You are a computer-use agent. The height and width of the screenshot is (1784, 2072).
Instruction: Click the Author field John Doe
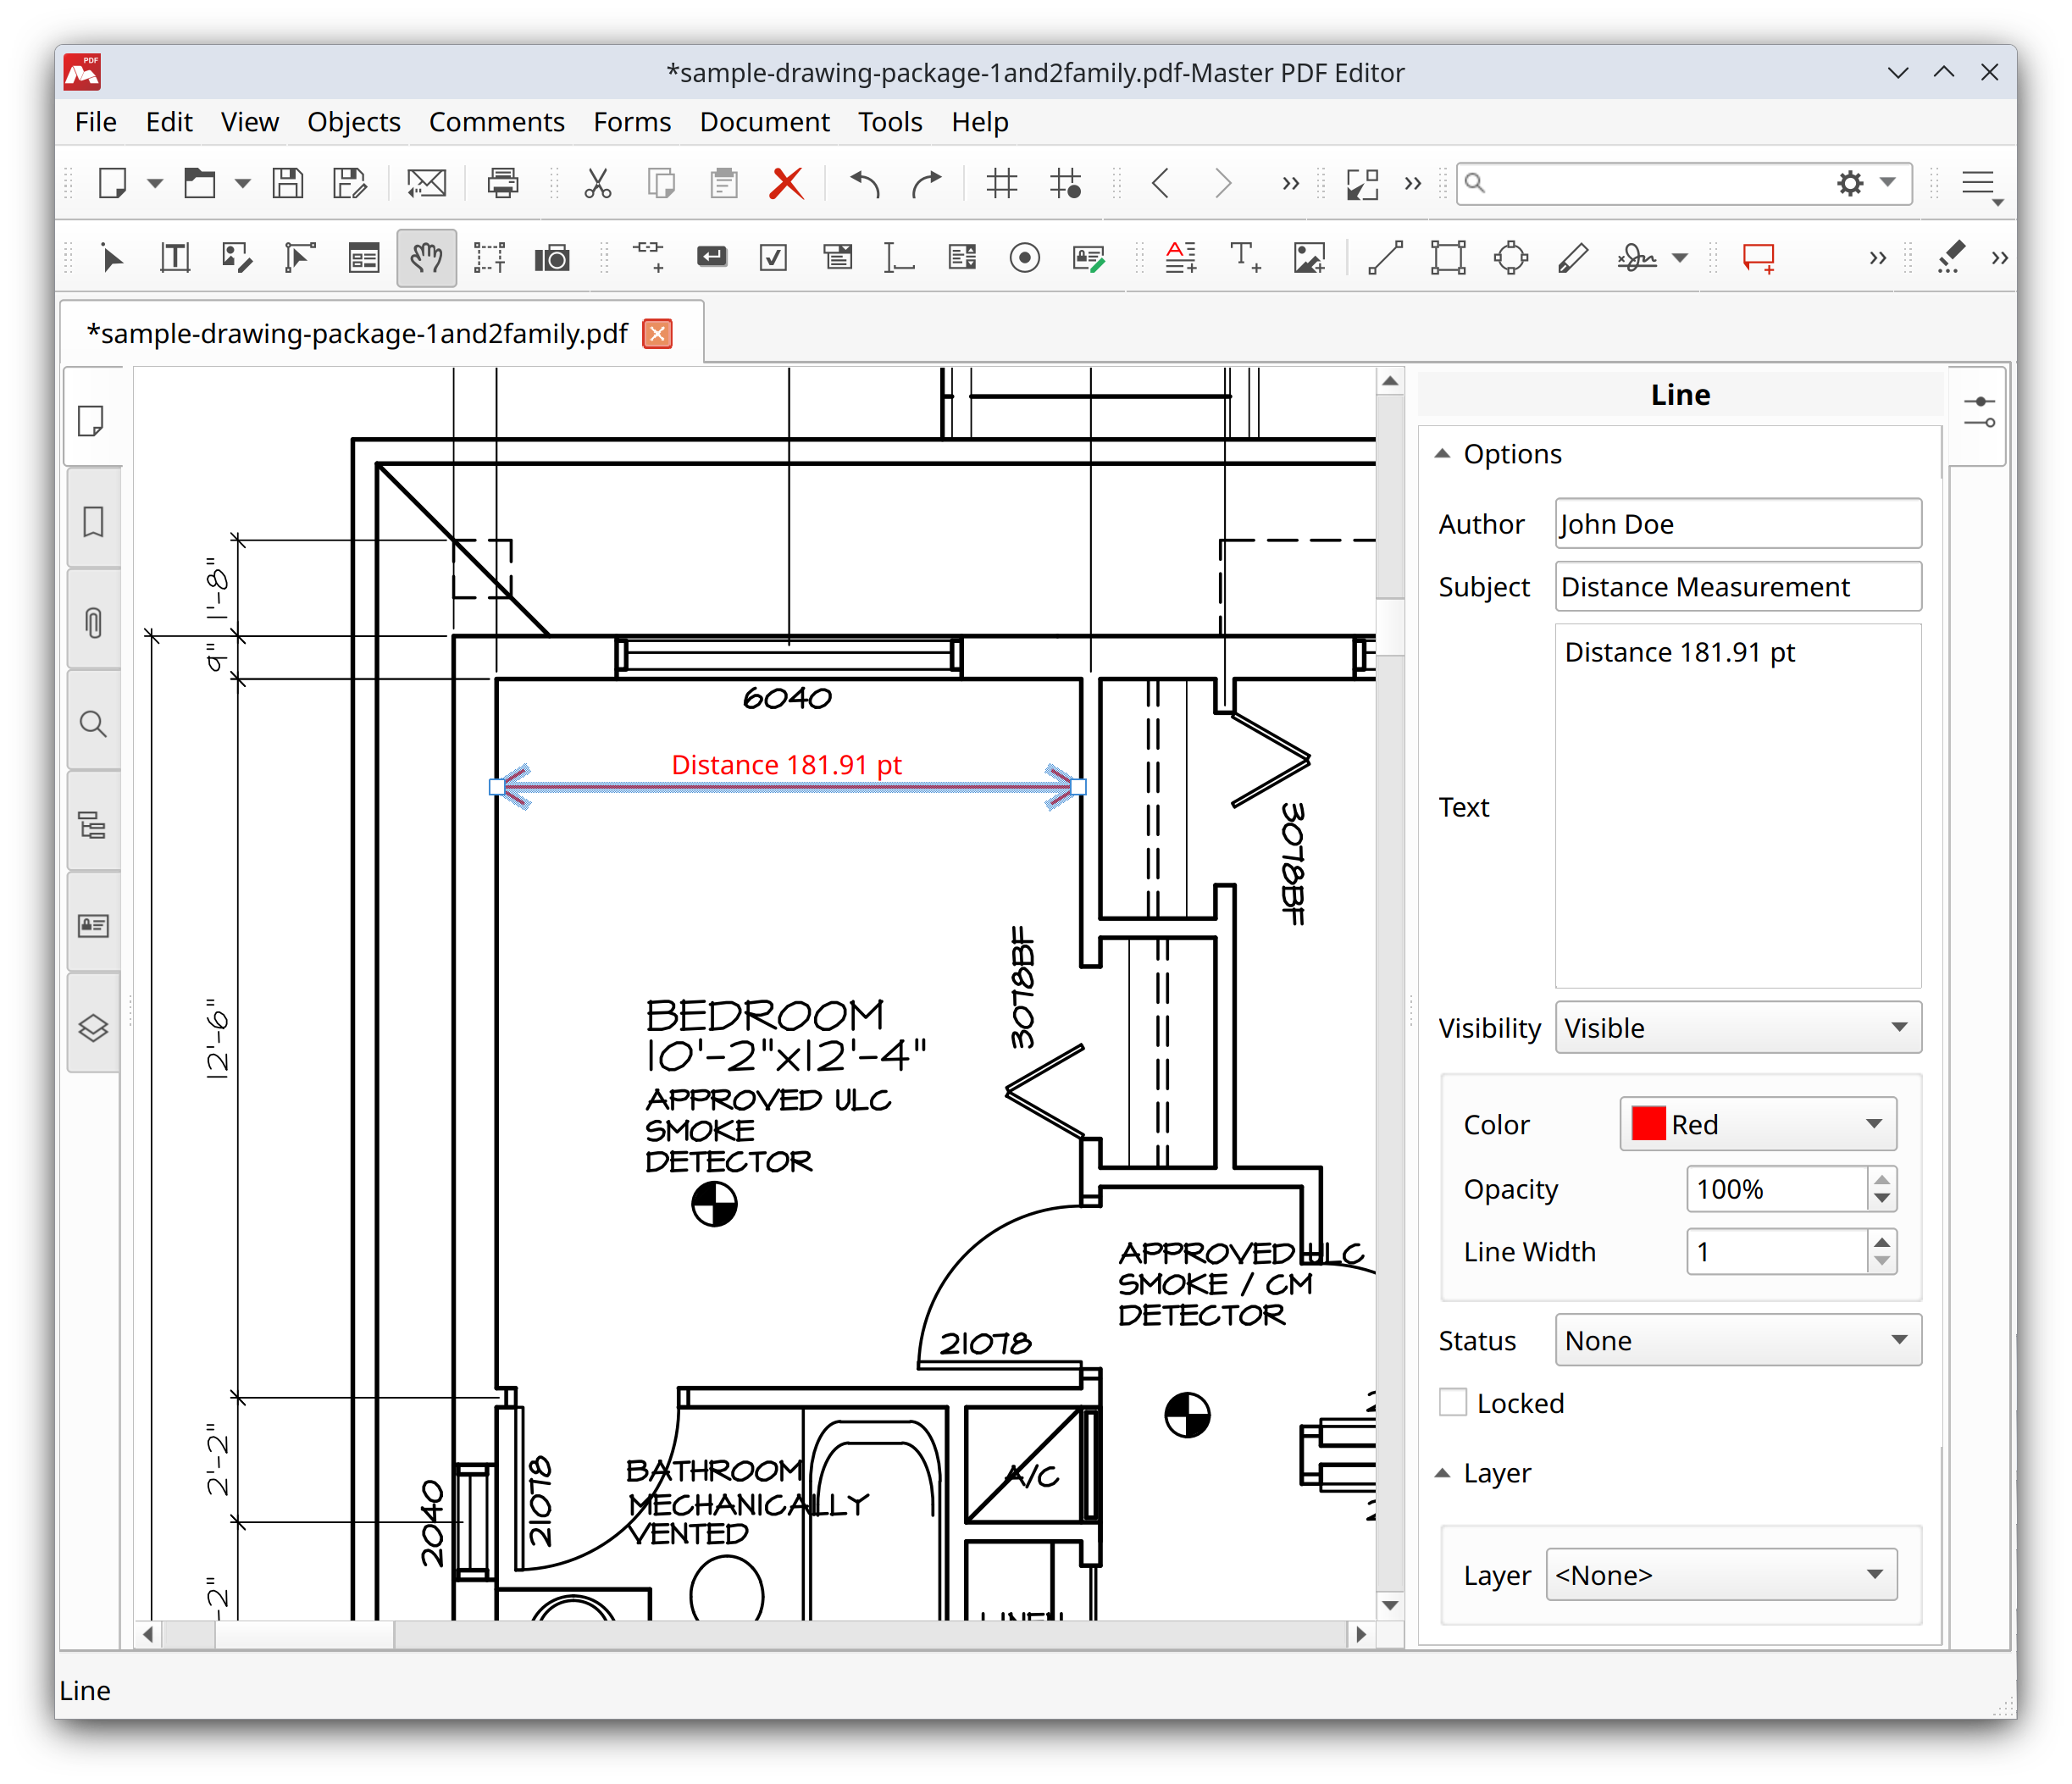click(x=1738, y=523)
